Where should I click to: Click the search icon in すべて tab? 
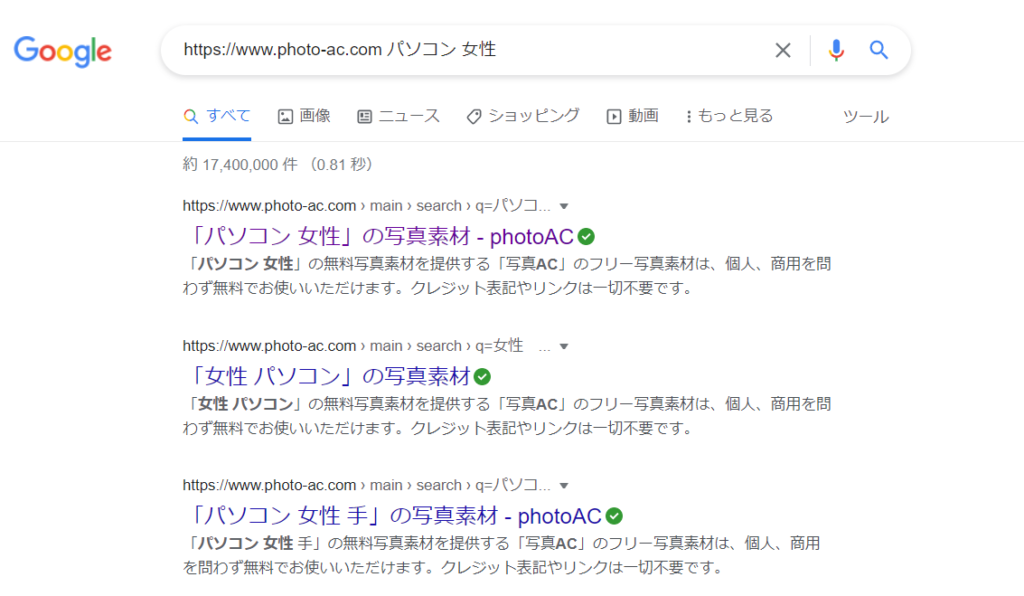(x=191, y=117)
